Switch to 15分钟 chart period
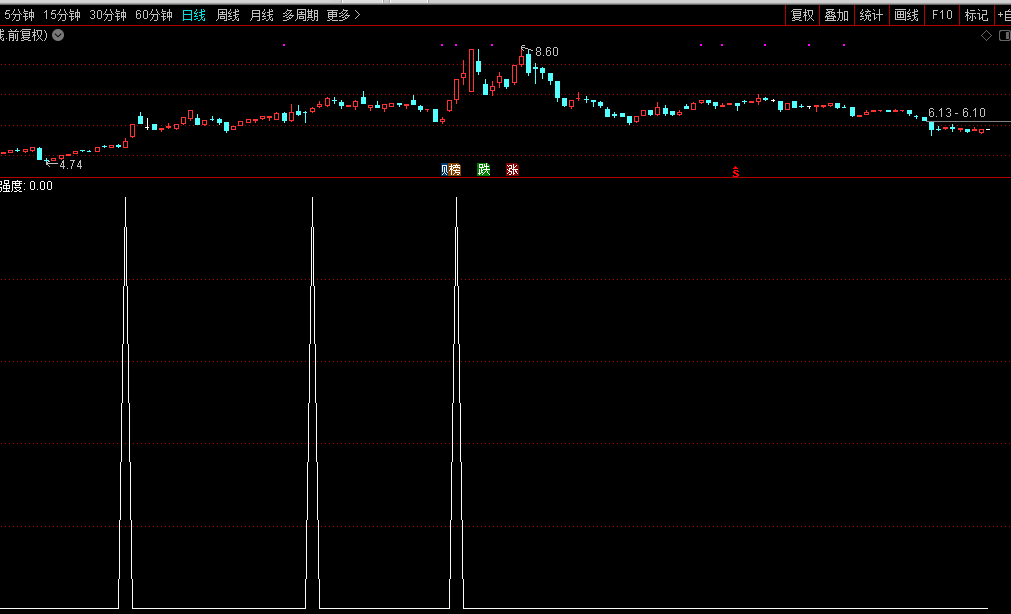The height and width of the screenshot is (614, 1011). point(61,15)
